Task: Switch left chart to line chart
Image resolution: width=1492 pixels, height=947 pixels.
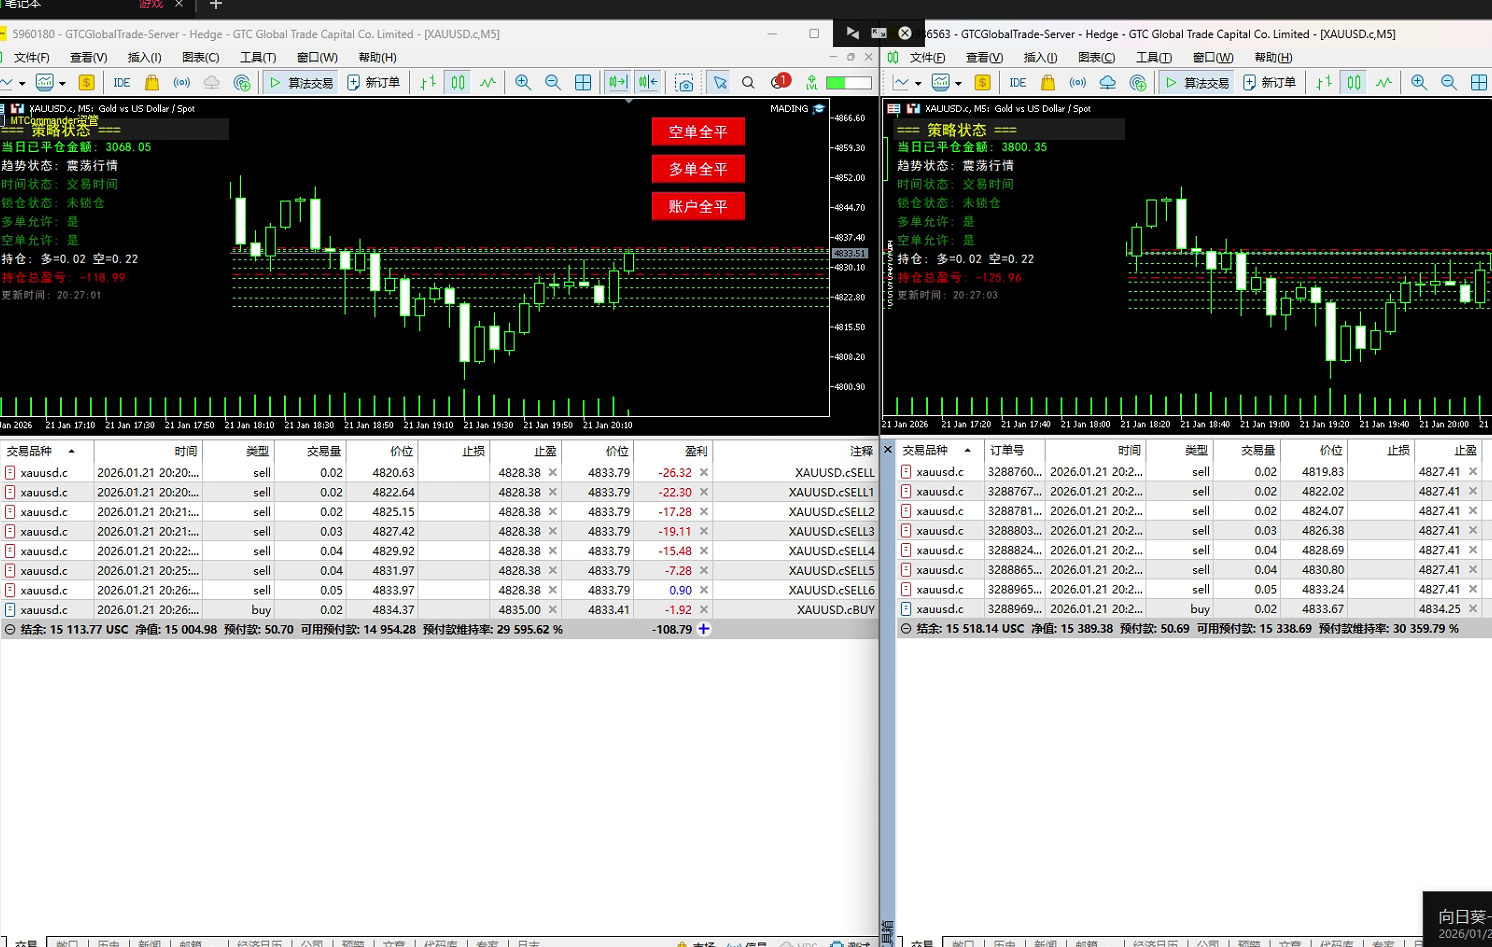Action: coord(488,83)
